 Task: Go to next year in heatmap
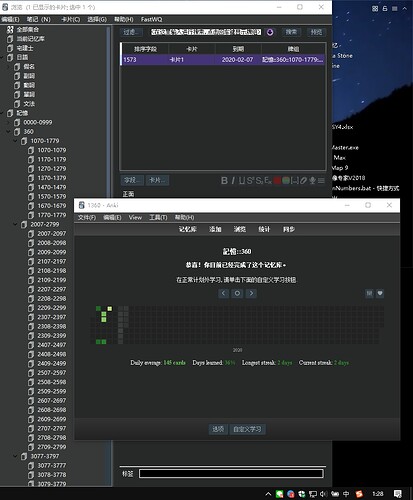(251, 293)
